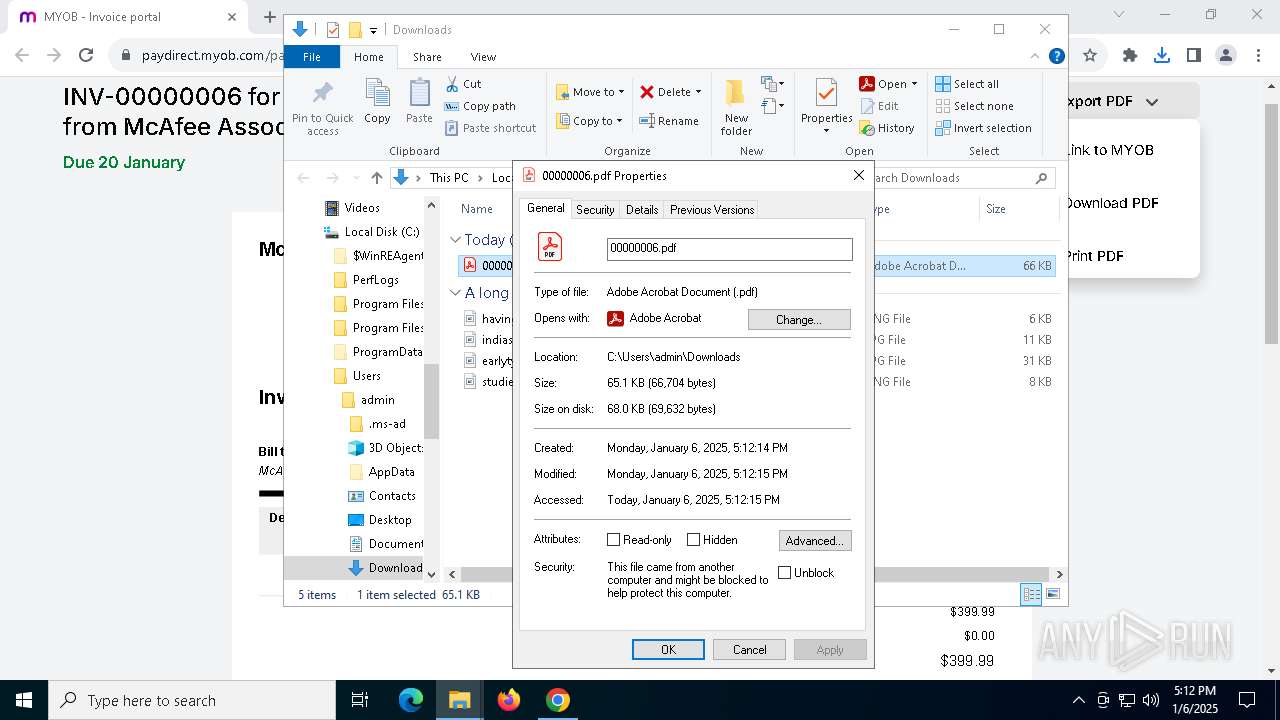Image resolution: width=1280 pixels, height=720 pixels.
Task: Open the Details tab in Properties
Action: 642,210
